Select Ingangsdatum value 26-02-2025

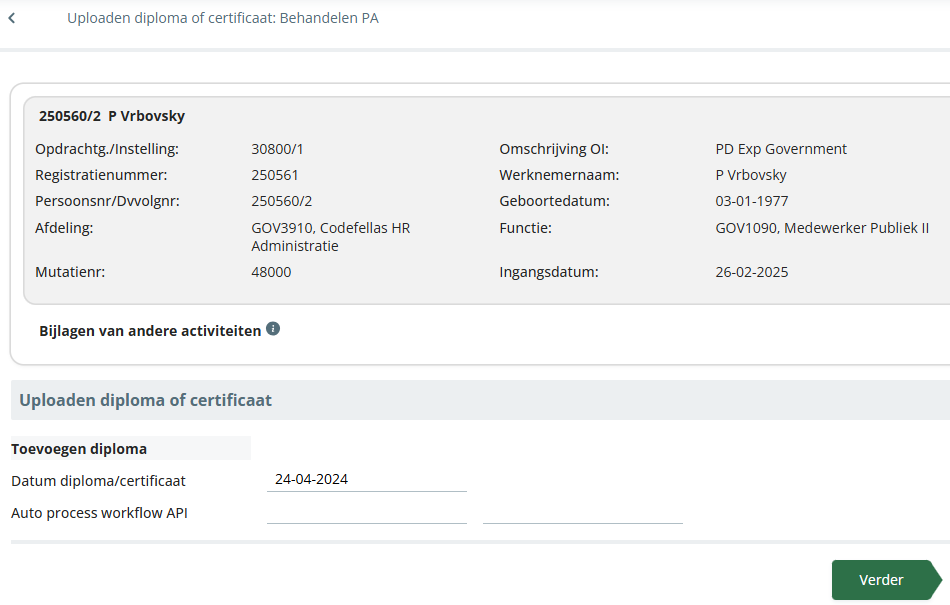[752, 272]
